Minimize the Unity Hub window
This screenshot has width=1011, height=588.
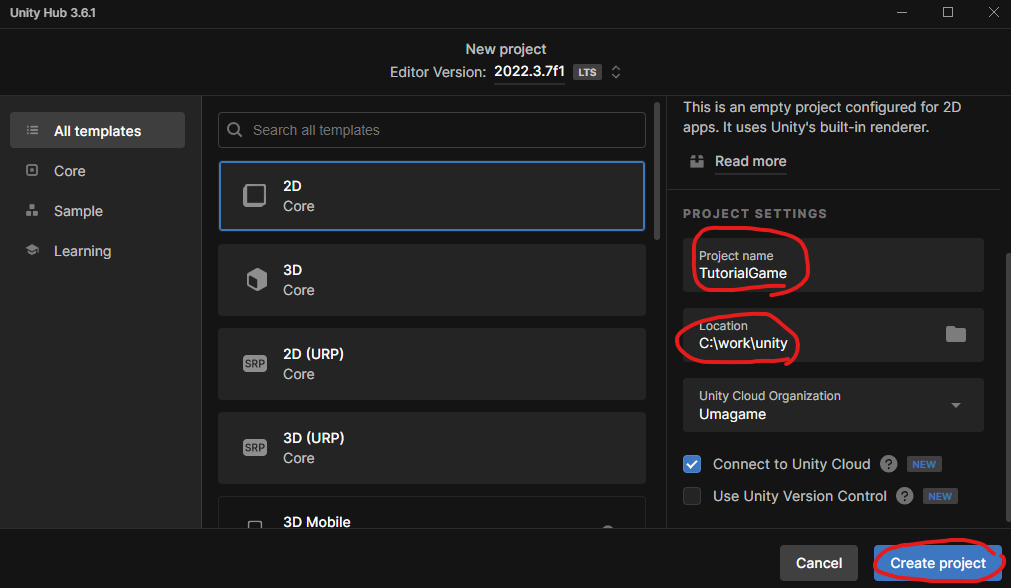(x=902, y=13)
